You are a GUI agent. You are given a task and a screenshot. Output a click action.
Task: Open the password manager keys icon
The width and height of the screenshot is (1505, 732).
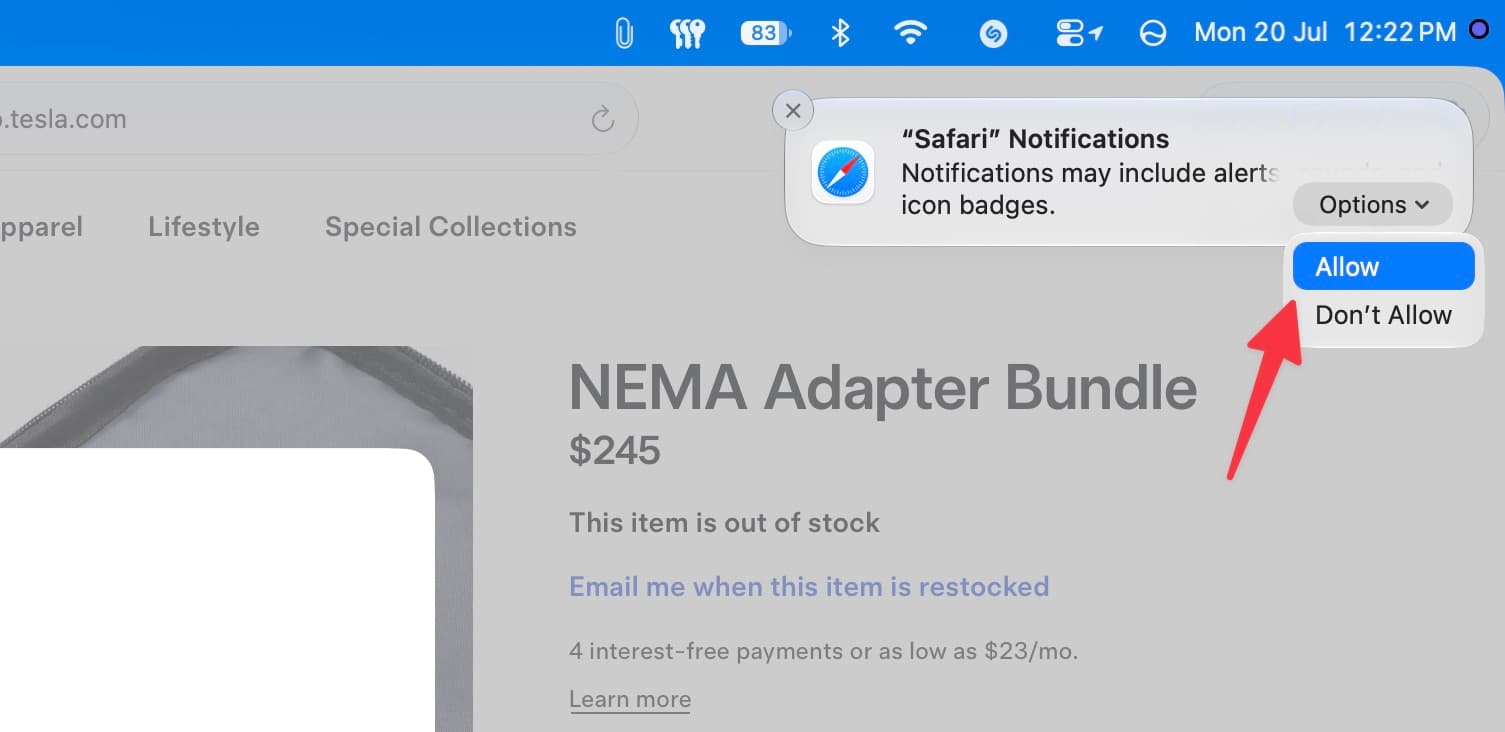(x=687, y=34)
